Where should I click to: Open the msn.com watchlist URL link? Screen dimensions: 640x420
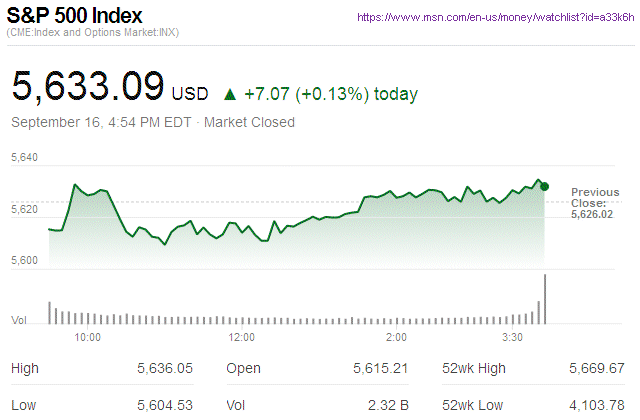click(x=495, y=18)
